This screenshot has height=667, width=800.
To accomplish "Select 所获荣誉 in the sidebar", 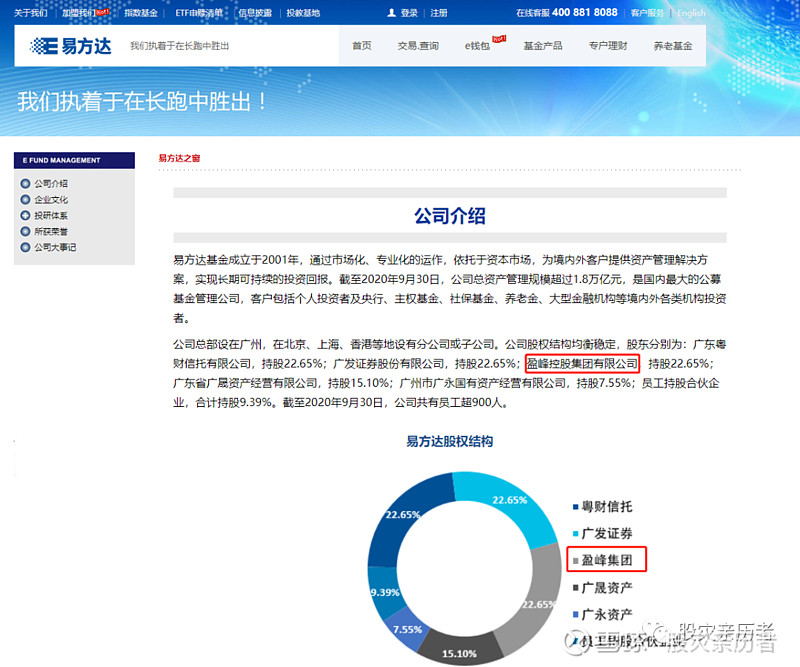I will tap(51, 231).
